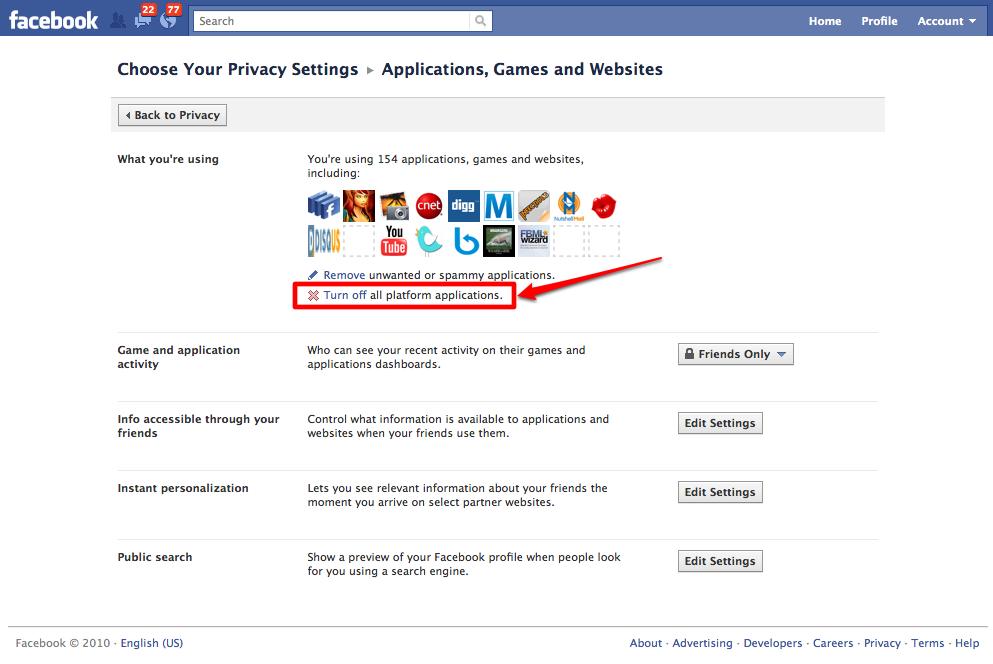Click the Applications, Games and Websites heading
This screenshot has height=664, width=993.
522,69
